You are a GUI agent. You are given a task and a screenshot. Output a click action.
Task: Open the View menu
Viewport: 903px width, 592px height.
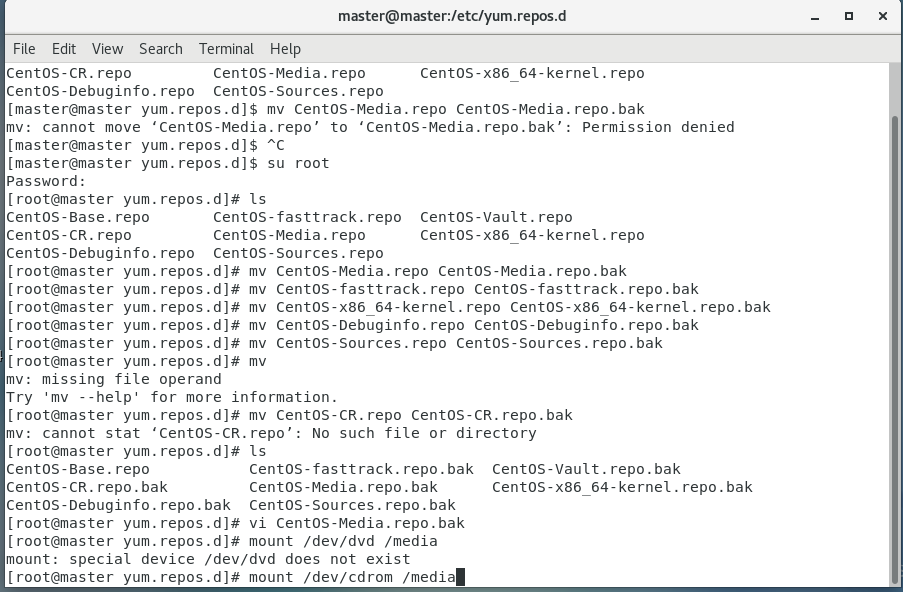(x=108, y=49)
